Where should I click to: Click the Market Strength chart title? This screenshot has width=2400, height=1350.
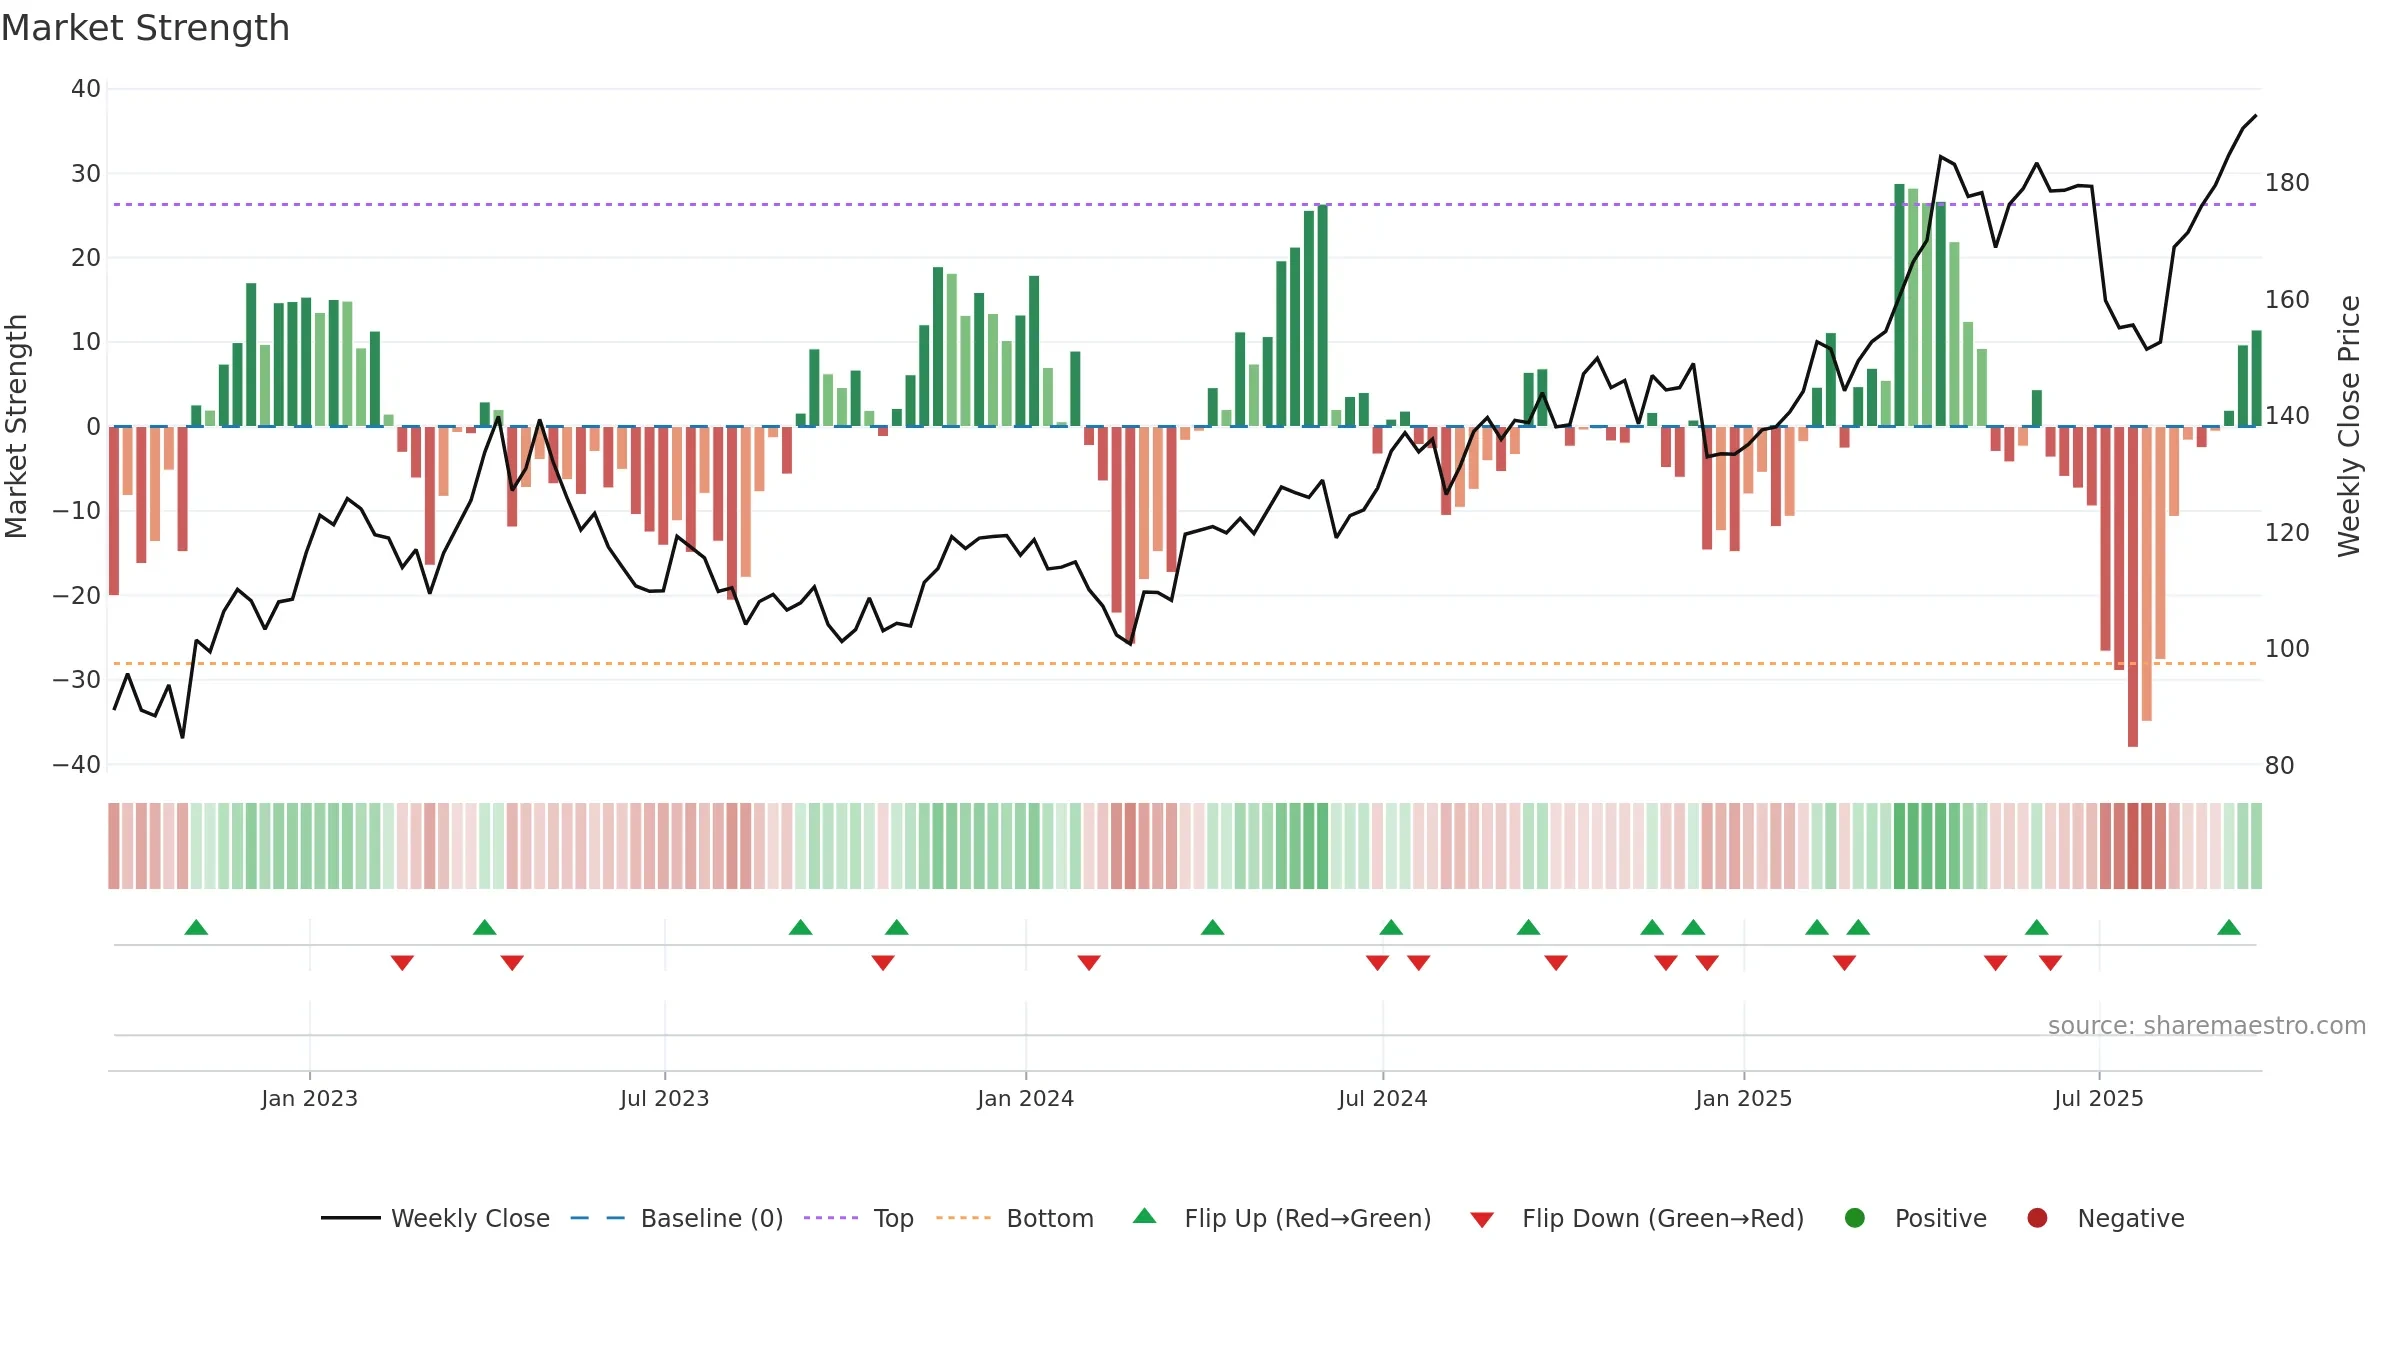point(145,28)
